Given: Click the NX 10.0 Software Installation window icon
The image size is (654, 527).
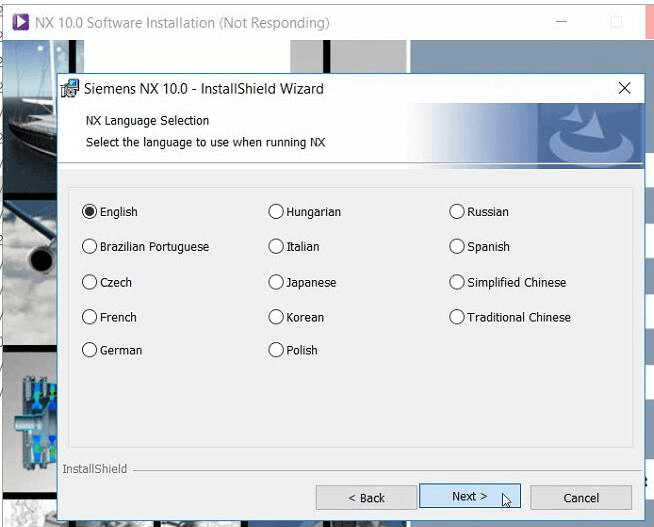Looking at the screenshot, I should pos(19,22).
